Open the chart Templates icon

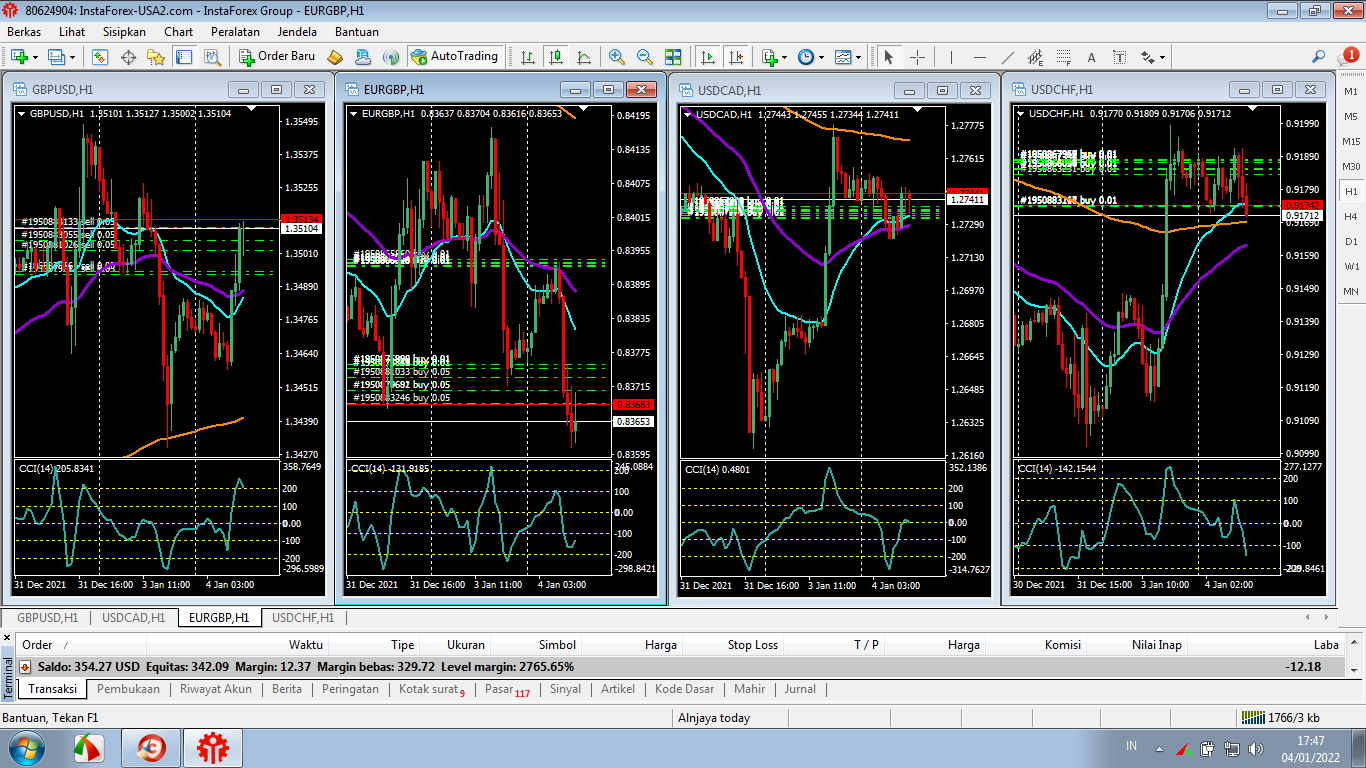click(844, 57)
